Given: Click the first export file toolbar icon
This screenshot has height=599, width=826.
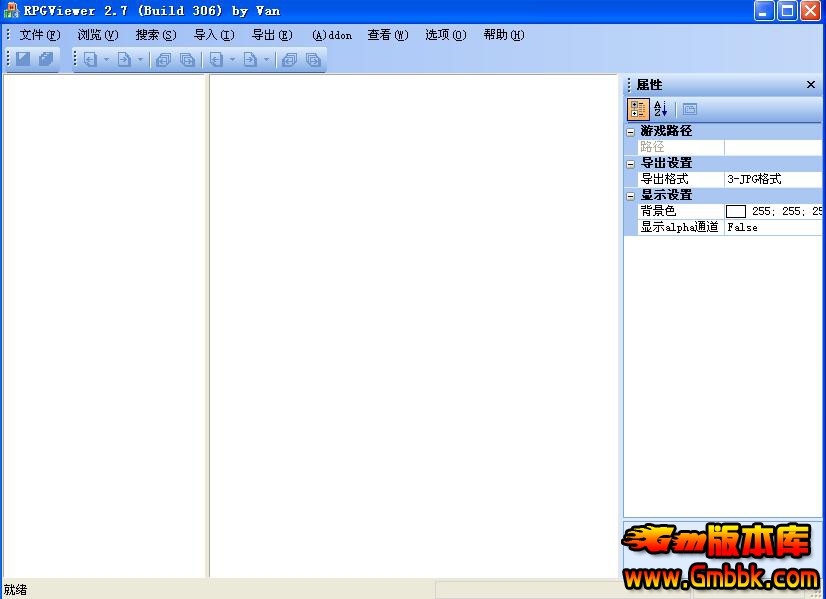Looking at the screenshot, I should point(124,59).
